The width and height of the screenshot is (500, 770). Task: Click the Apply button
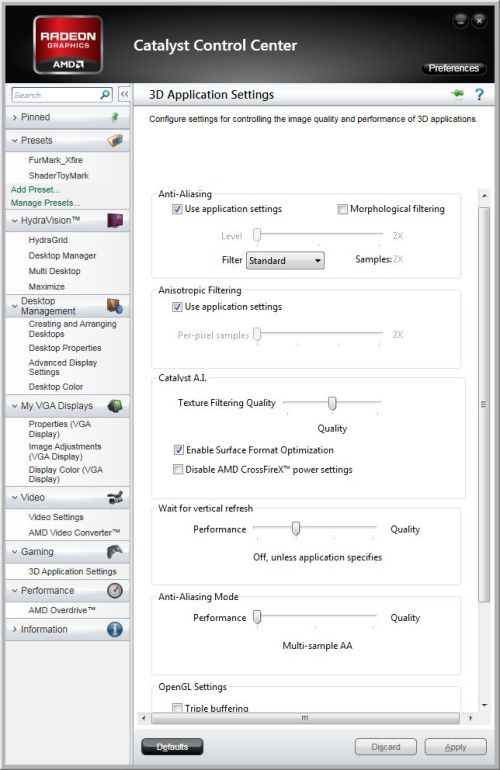pyautogui.click(x=455, y=746)
